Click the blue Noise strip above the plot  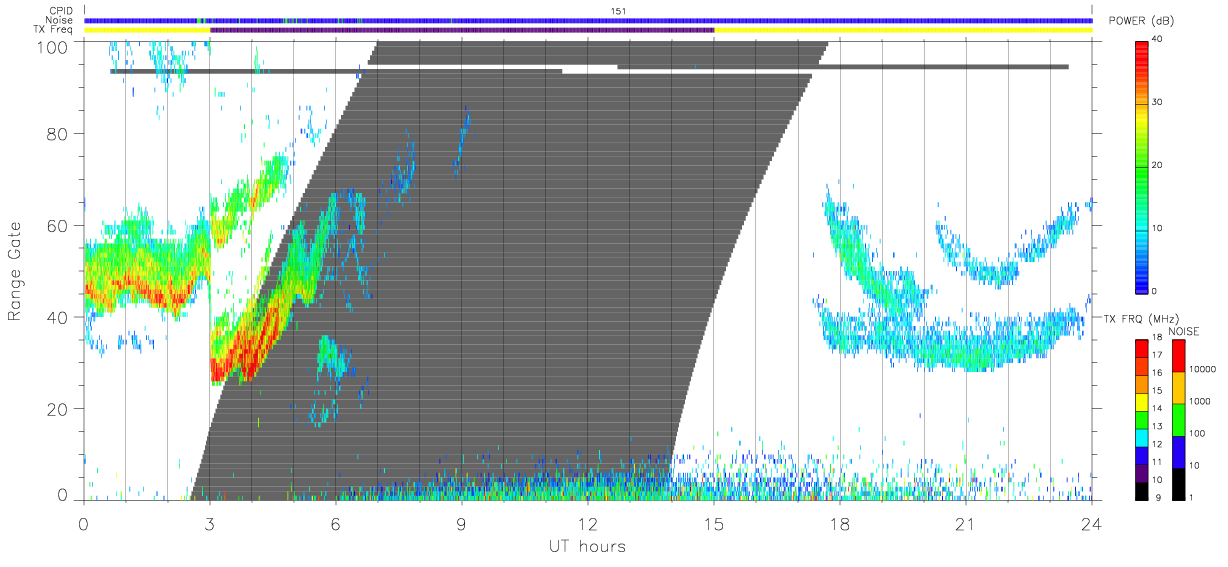588,20
